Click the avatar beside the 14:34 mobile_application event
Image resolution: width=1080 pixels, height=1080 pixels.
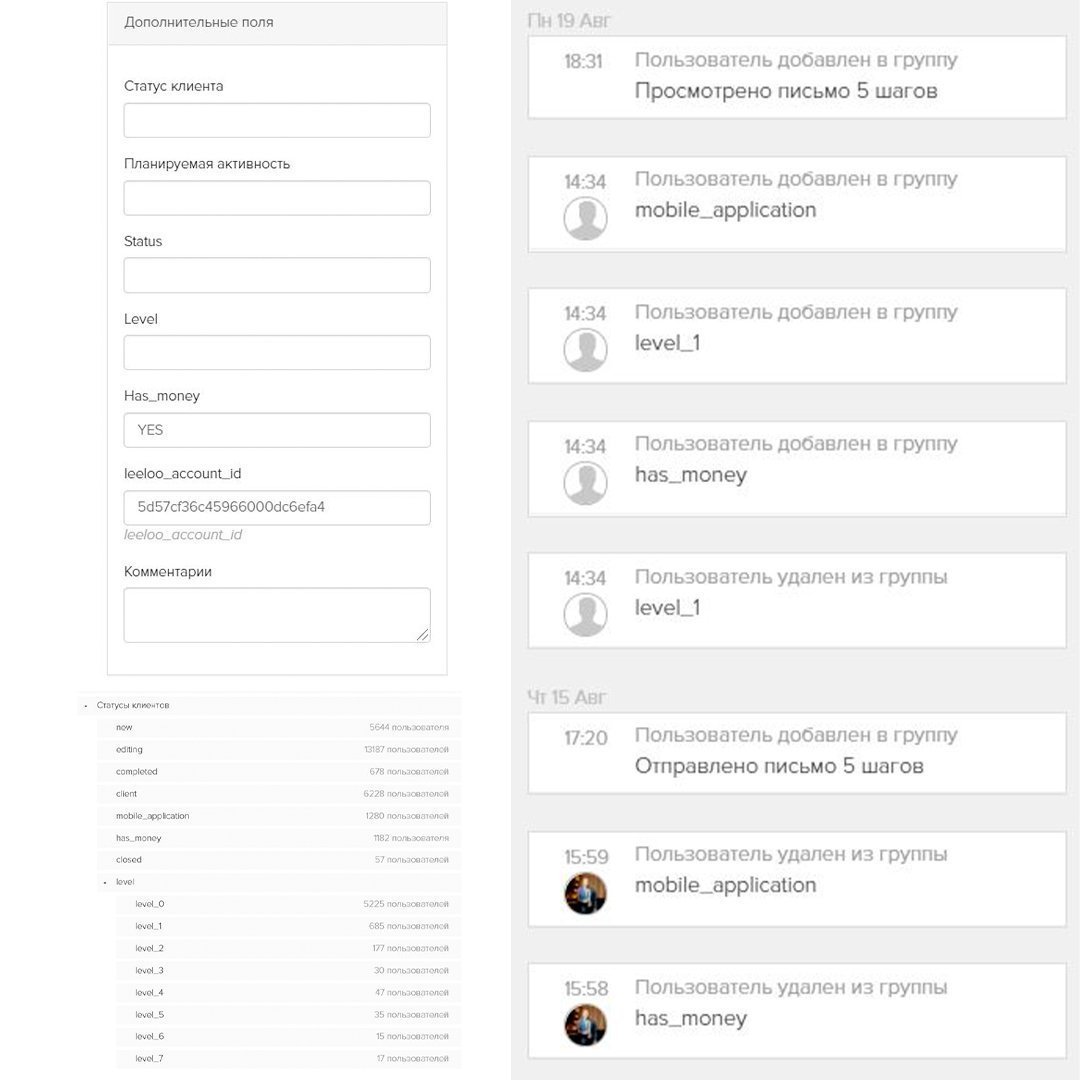pyautogui.click(x=585, y=218)
